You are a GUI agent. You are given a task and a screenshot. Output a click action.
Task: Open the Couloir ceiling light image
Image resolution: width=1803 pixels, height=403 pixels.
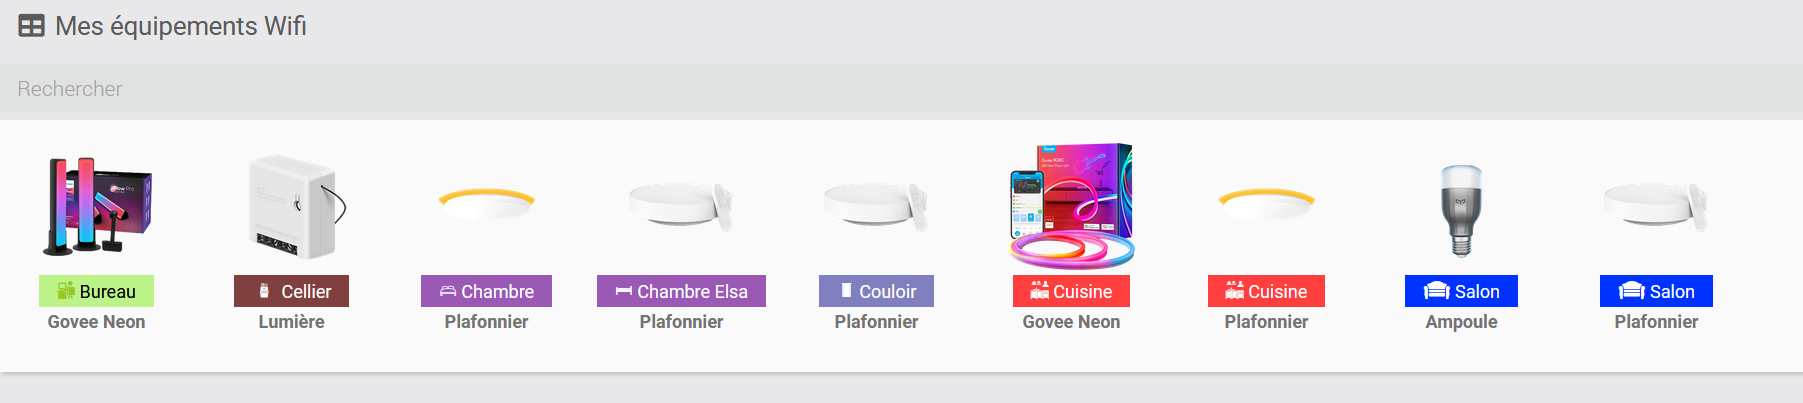876,205
